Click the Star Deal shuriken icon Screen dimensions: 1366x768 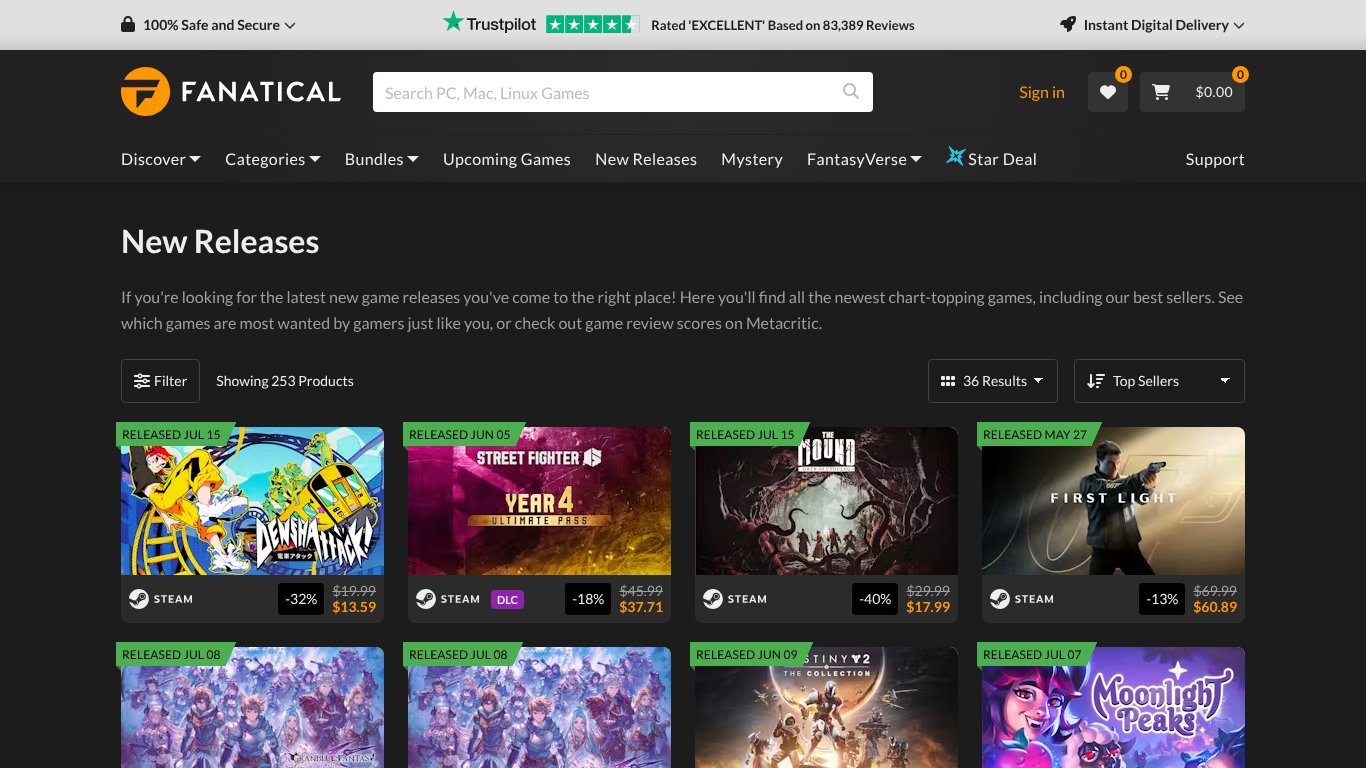point(955,157)
